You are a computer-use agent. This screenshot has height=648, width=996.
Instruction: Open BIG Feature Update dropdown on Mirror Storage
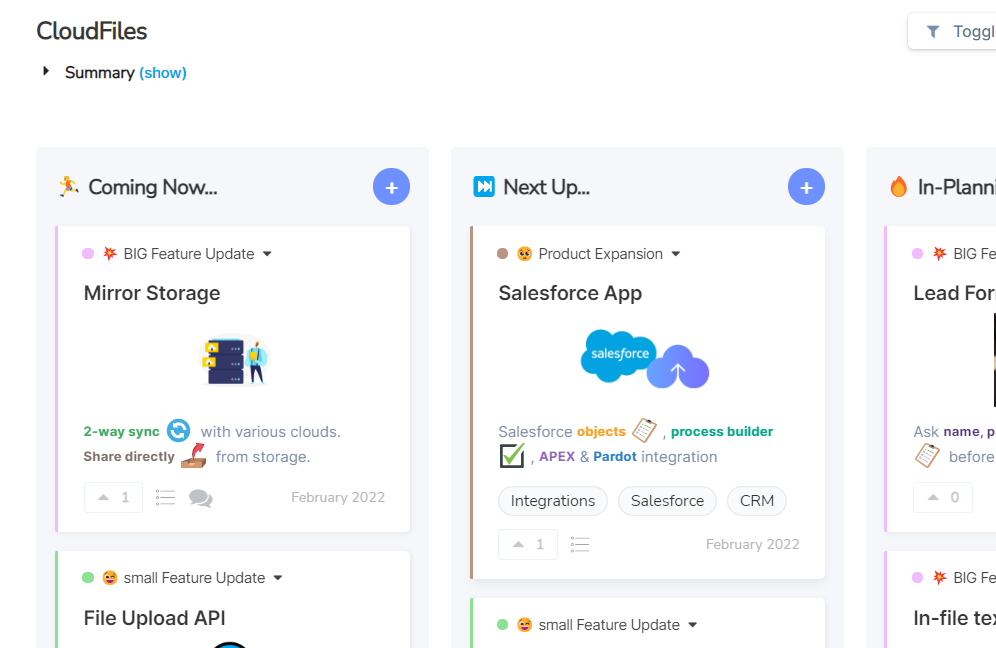[267, 254]
